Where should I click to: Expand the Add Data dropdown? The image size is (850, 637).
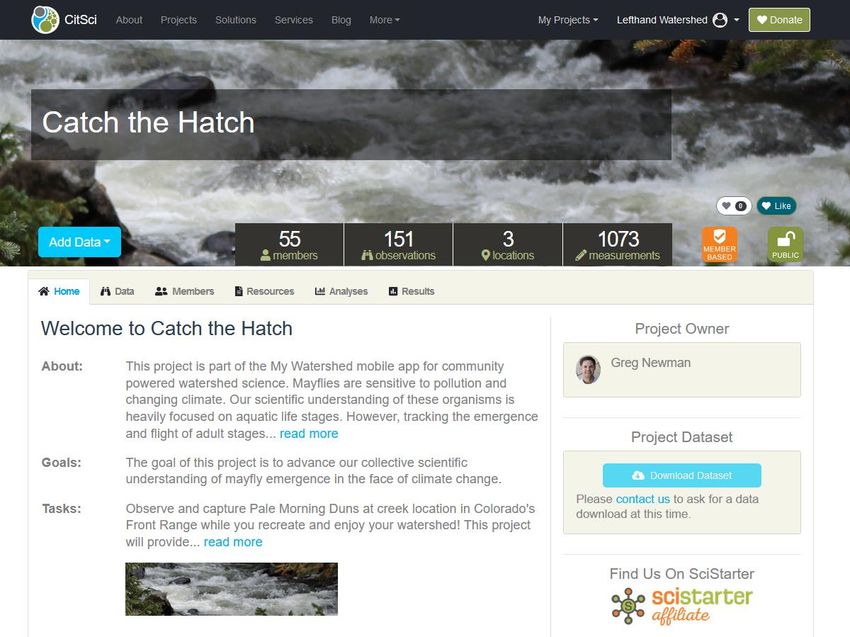79,242
